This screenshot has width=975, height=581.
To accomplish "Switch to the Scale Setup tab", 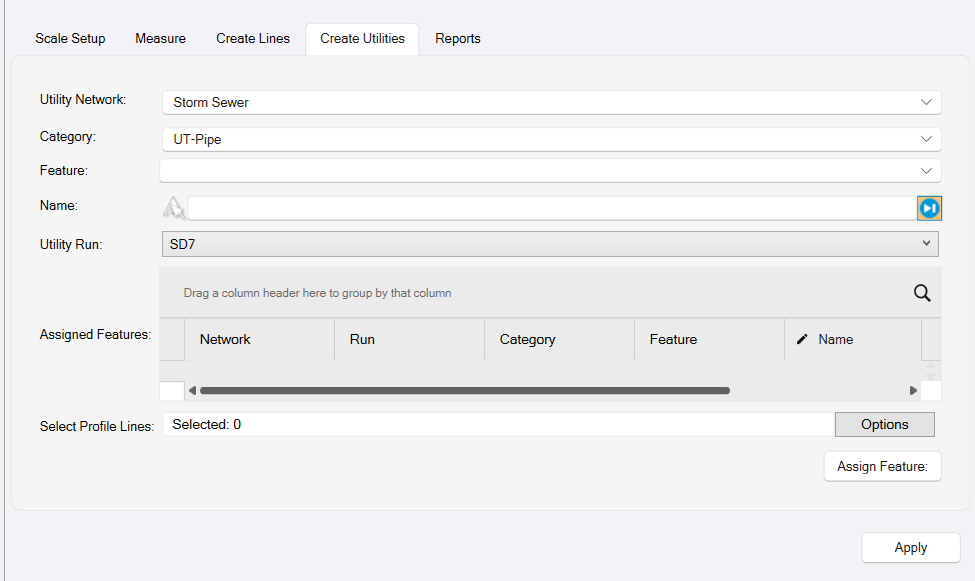I will tap(70, 39).
